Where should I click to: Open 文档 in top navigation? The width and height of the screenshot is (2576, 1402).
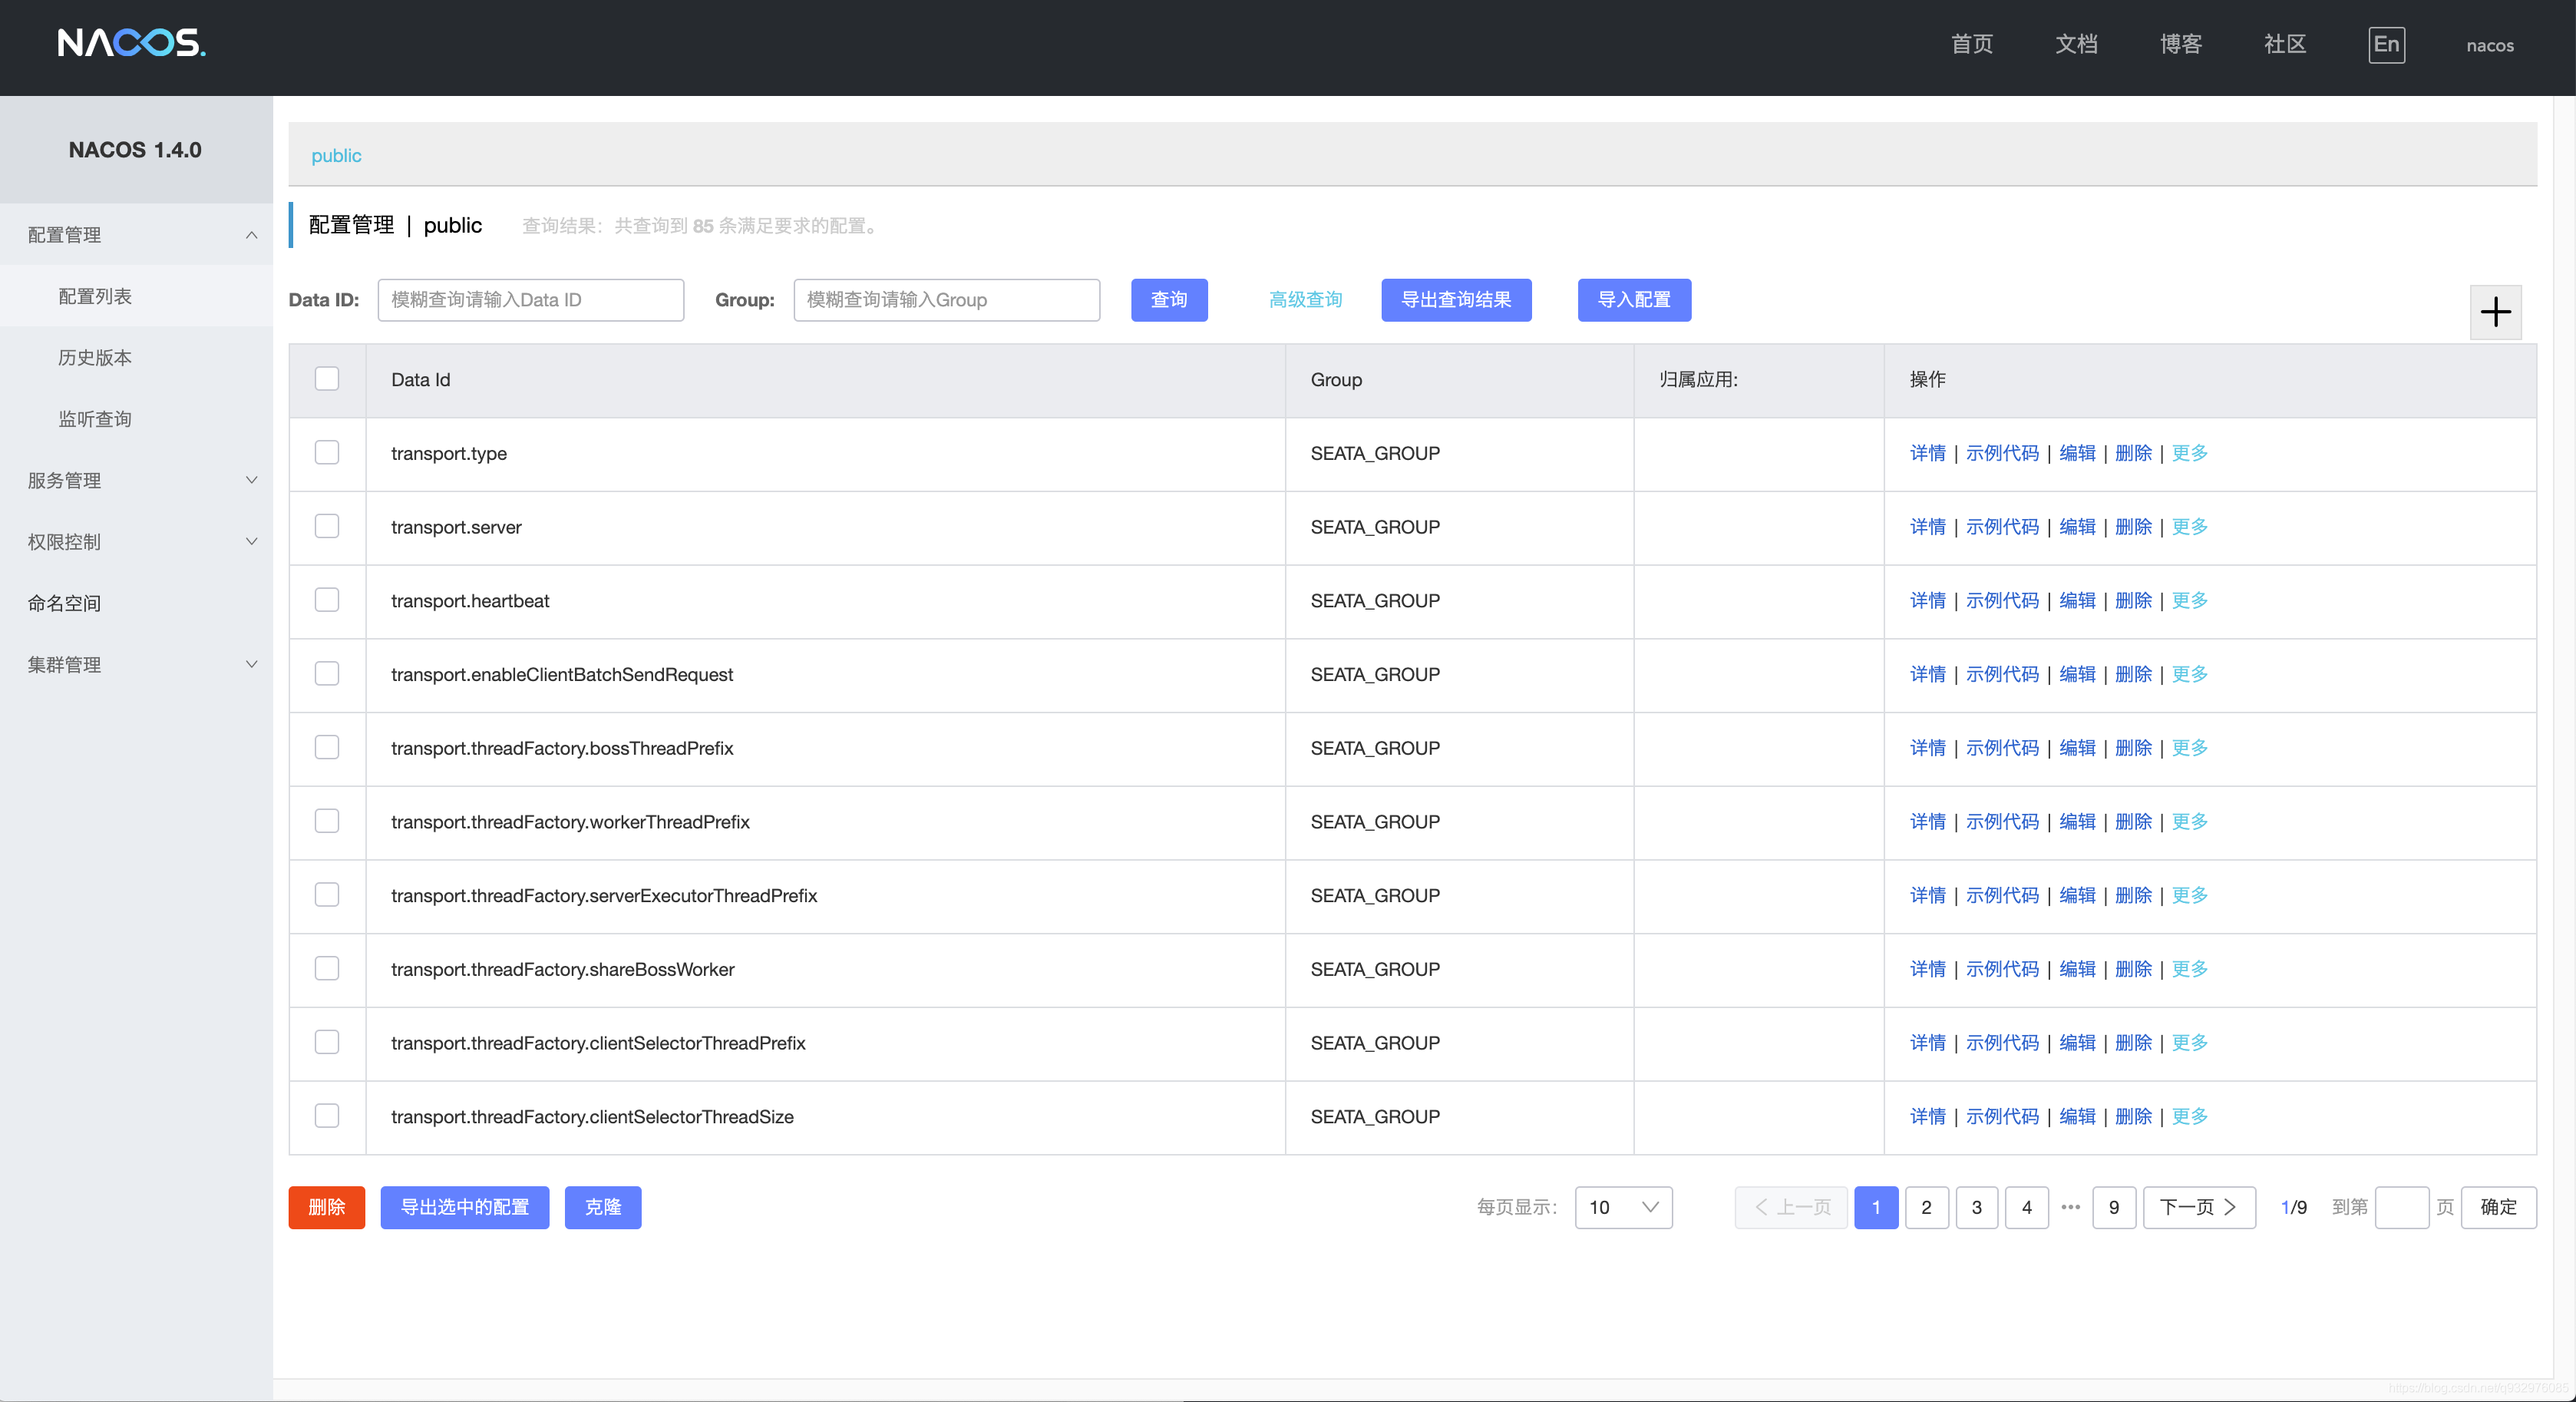pyautogui.click(x=2076, y=45)
